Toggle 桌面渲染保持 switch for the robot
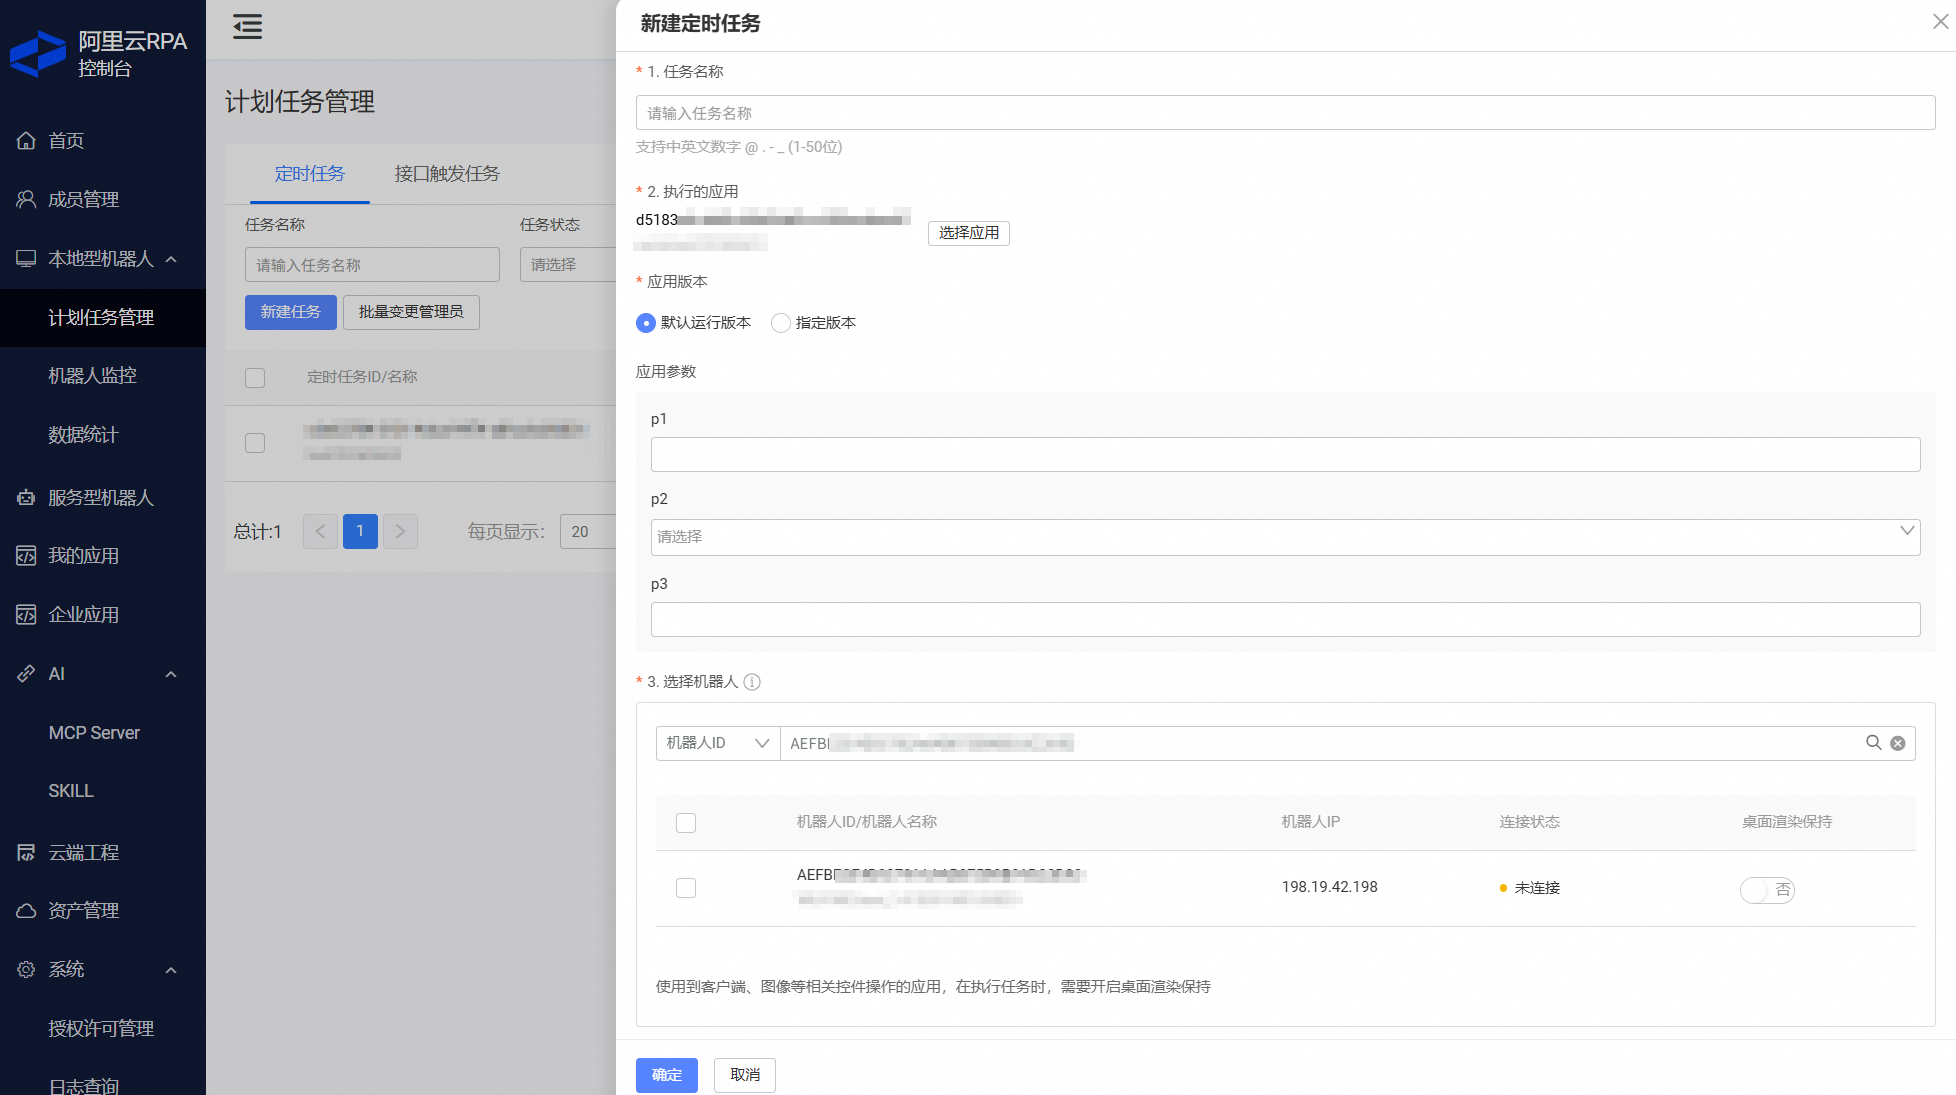This screenshot has width=1956, height=1095. [1767, 890]
